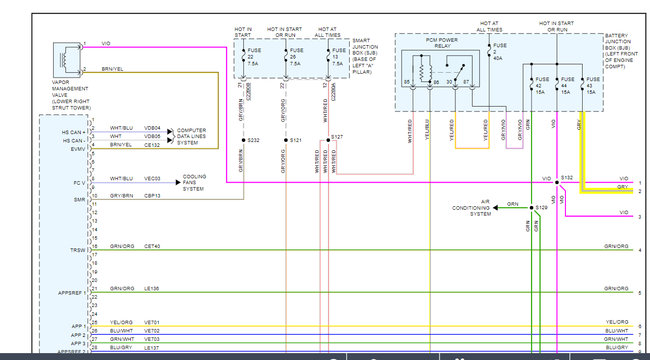Click the APP 1 pin label
650x360 pixels.
(78, 326)
